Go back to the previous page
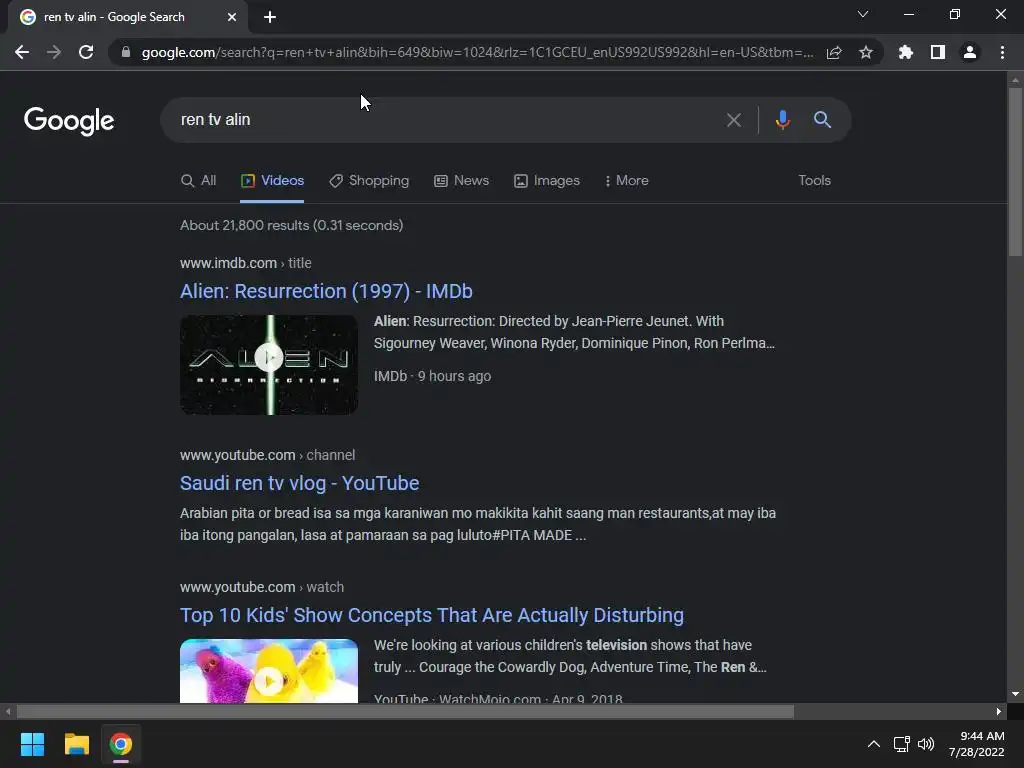 coord(22,52)
